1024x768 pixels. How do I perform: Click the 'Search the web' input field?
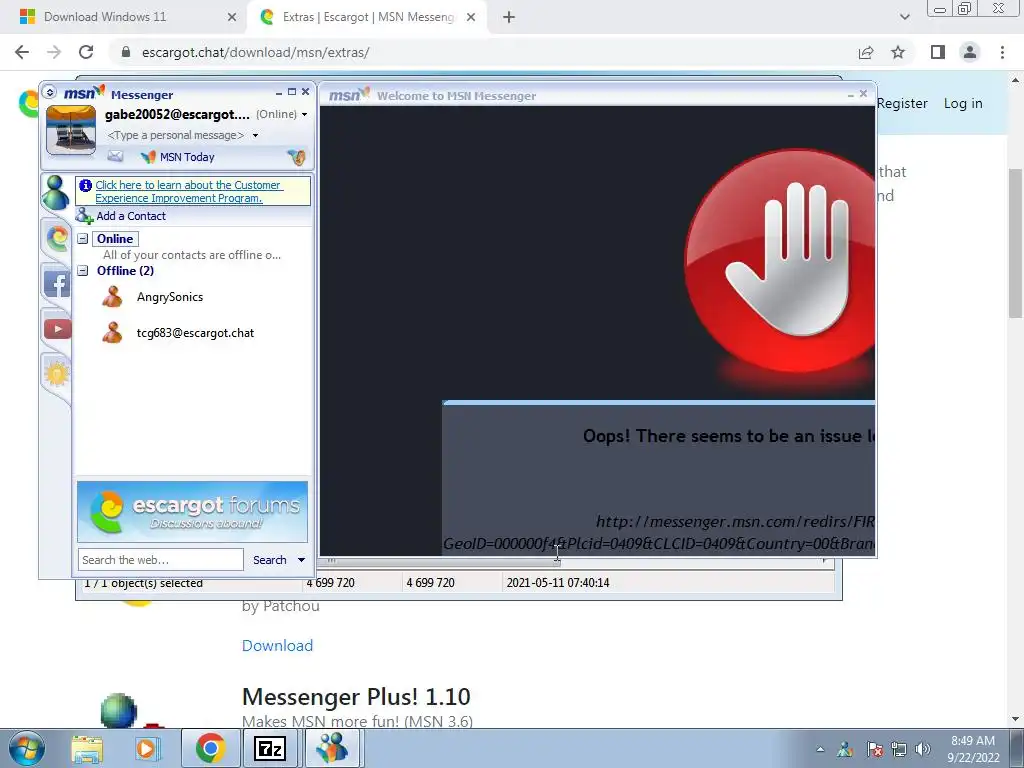[x=161, y=560]
